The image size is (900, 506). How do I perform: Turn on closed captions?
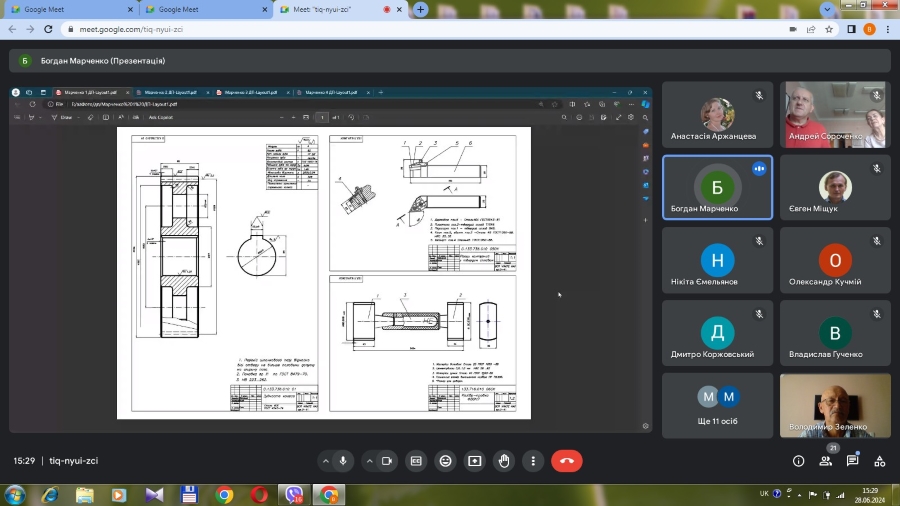[415, 461]
